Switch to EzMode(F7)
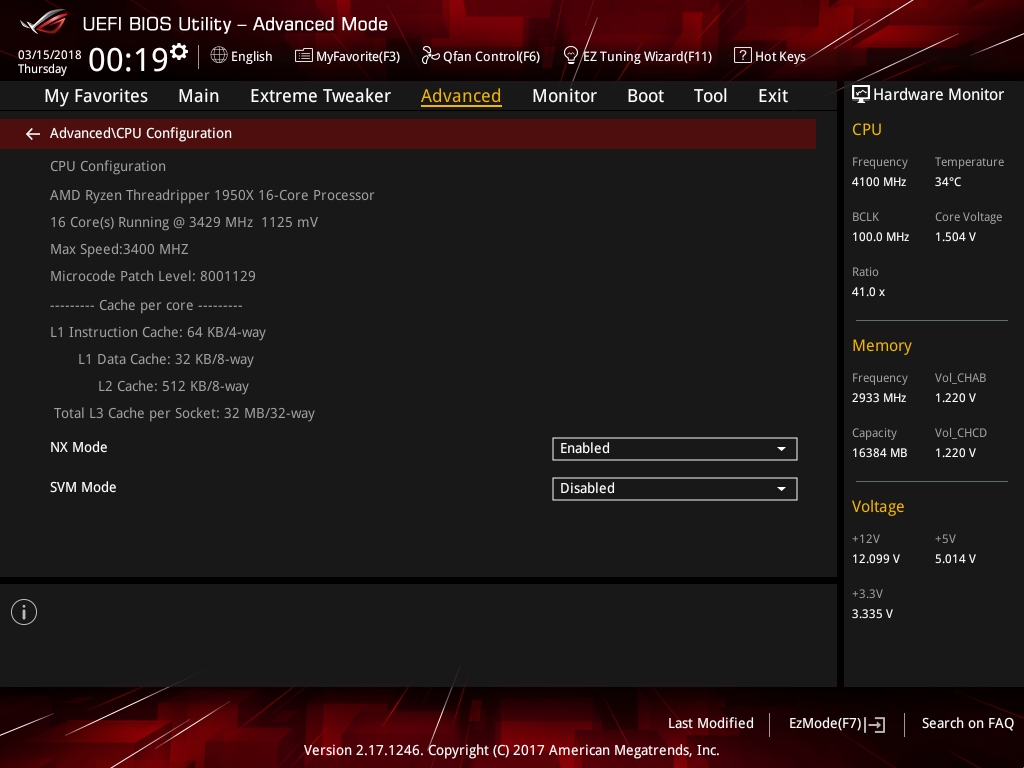This screenshot has width=1024, height=768. [x=837, y=724]
